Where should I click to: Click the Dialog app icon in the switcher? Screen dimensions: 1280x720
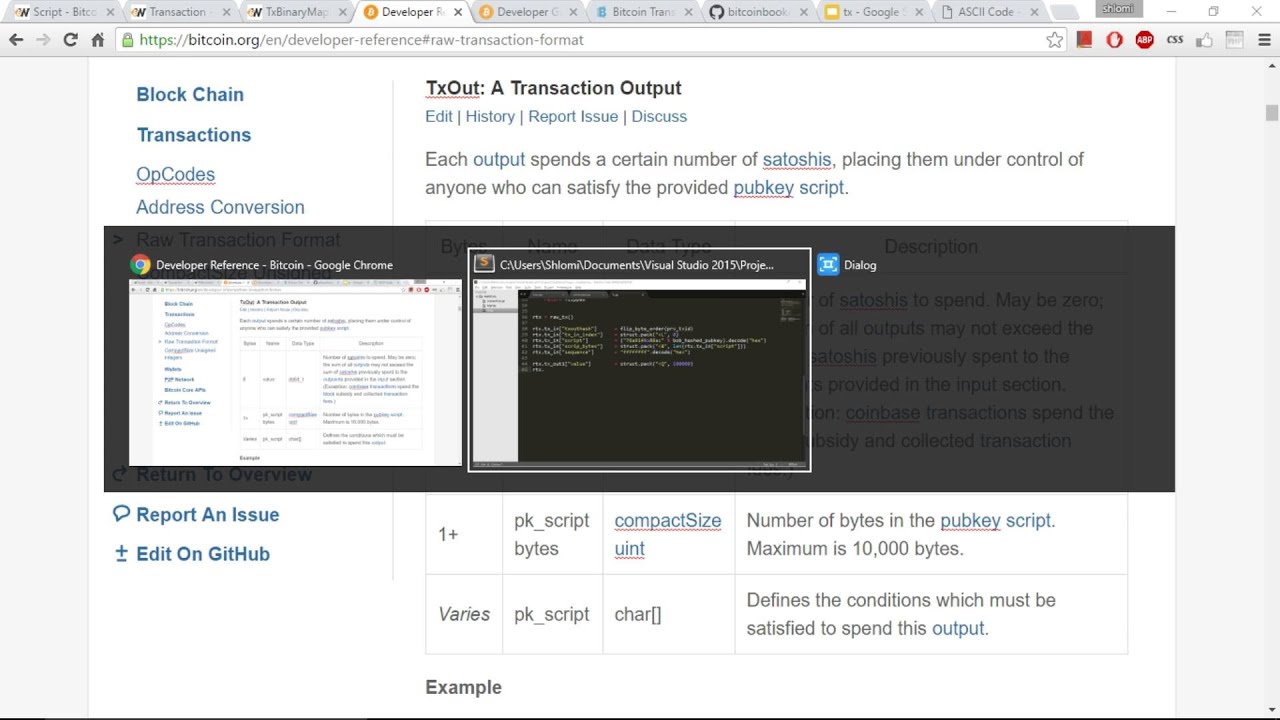[828, 265]
